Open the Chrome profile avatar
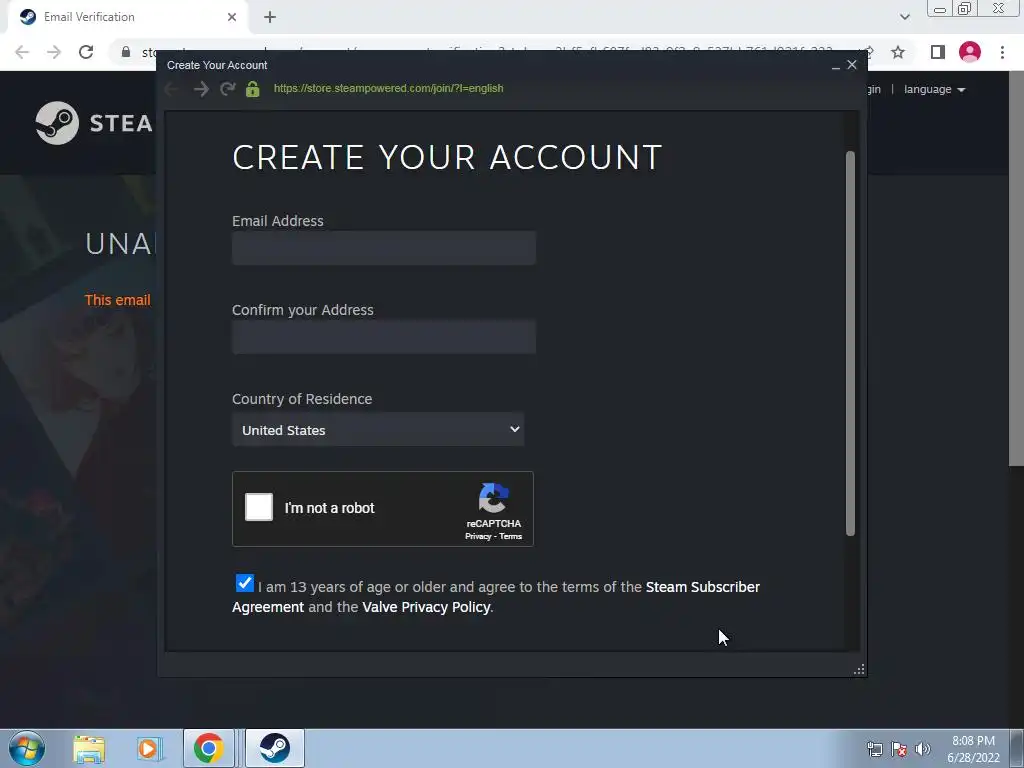 pyautogui.click(x=970, y=52)
